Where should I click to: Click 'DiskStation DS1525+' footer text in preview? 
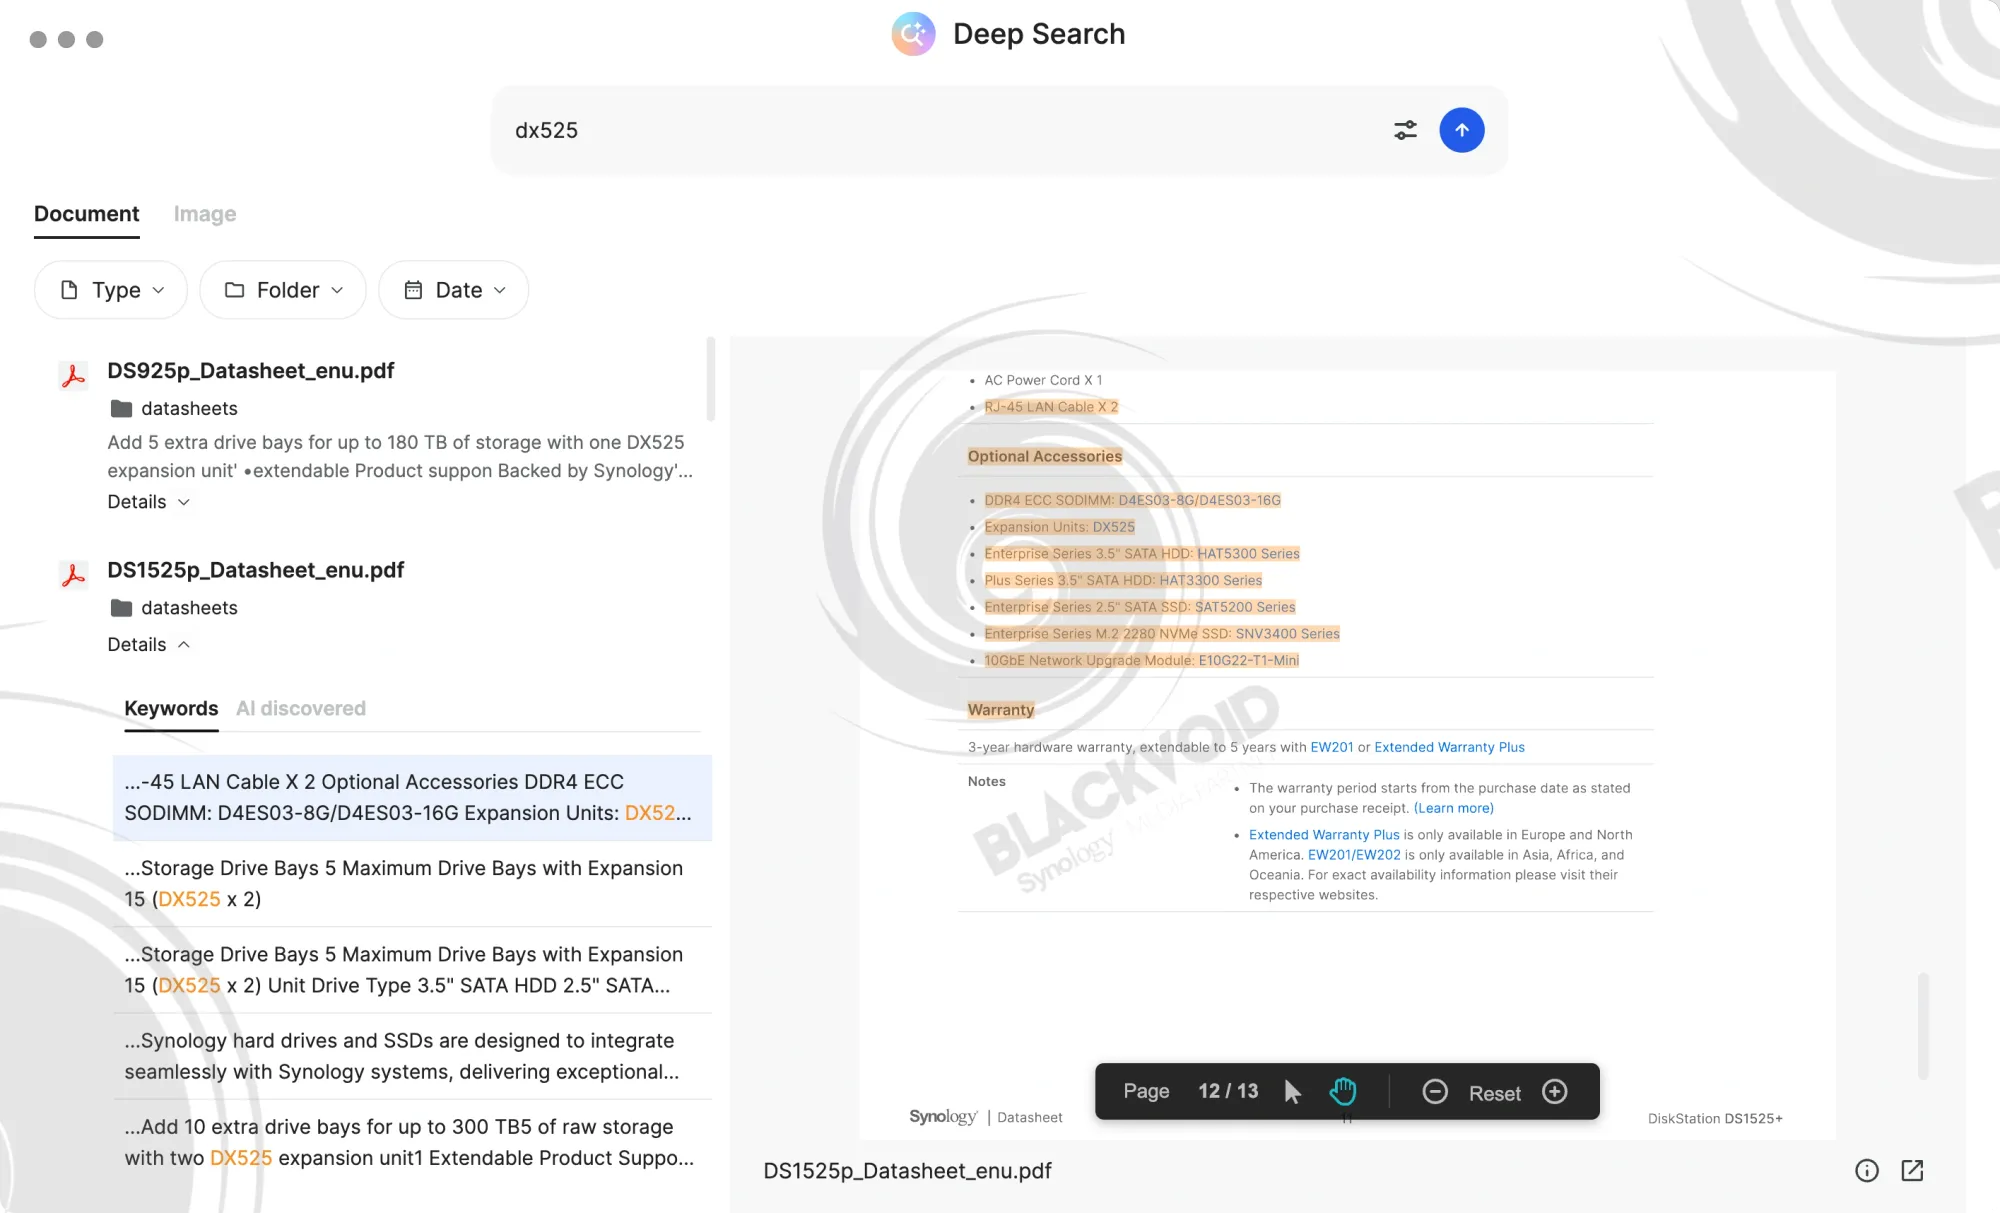point(1715,1118)
